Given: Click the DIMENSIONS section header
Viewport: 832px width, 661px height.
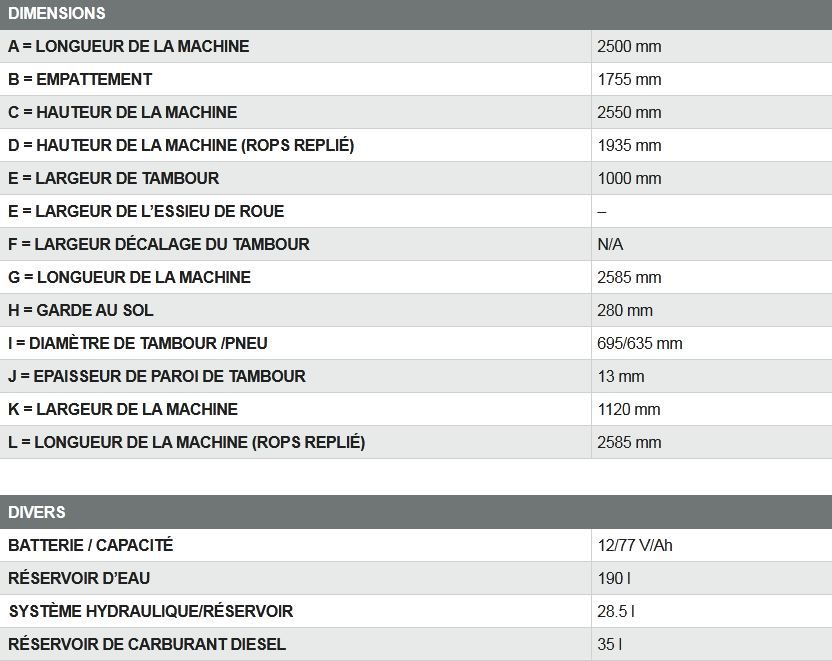Looking at the screenshot, I should click(x=56, y=14).
